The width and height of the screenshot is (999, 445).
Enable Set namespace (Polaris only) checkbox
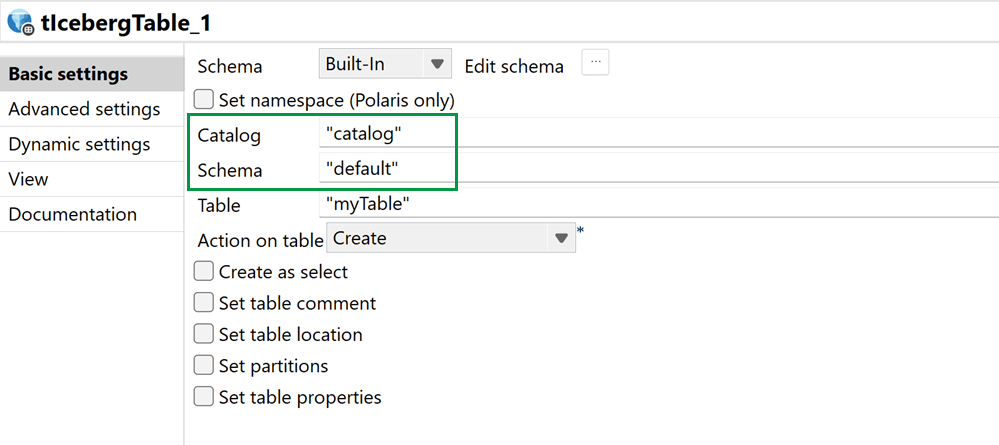pyautogui.click(x=204, y=100)
